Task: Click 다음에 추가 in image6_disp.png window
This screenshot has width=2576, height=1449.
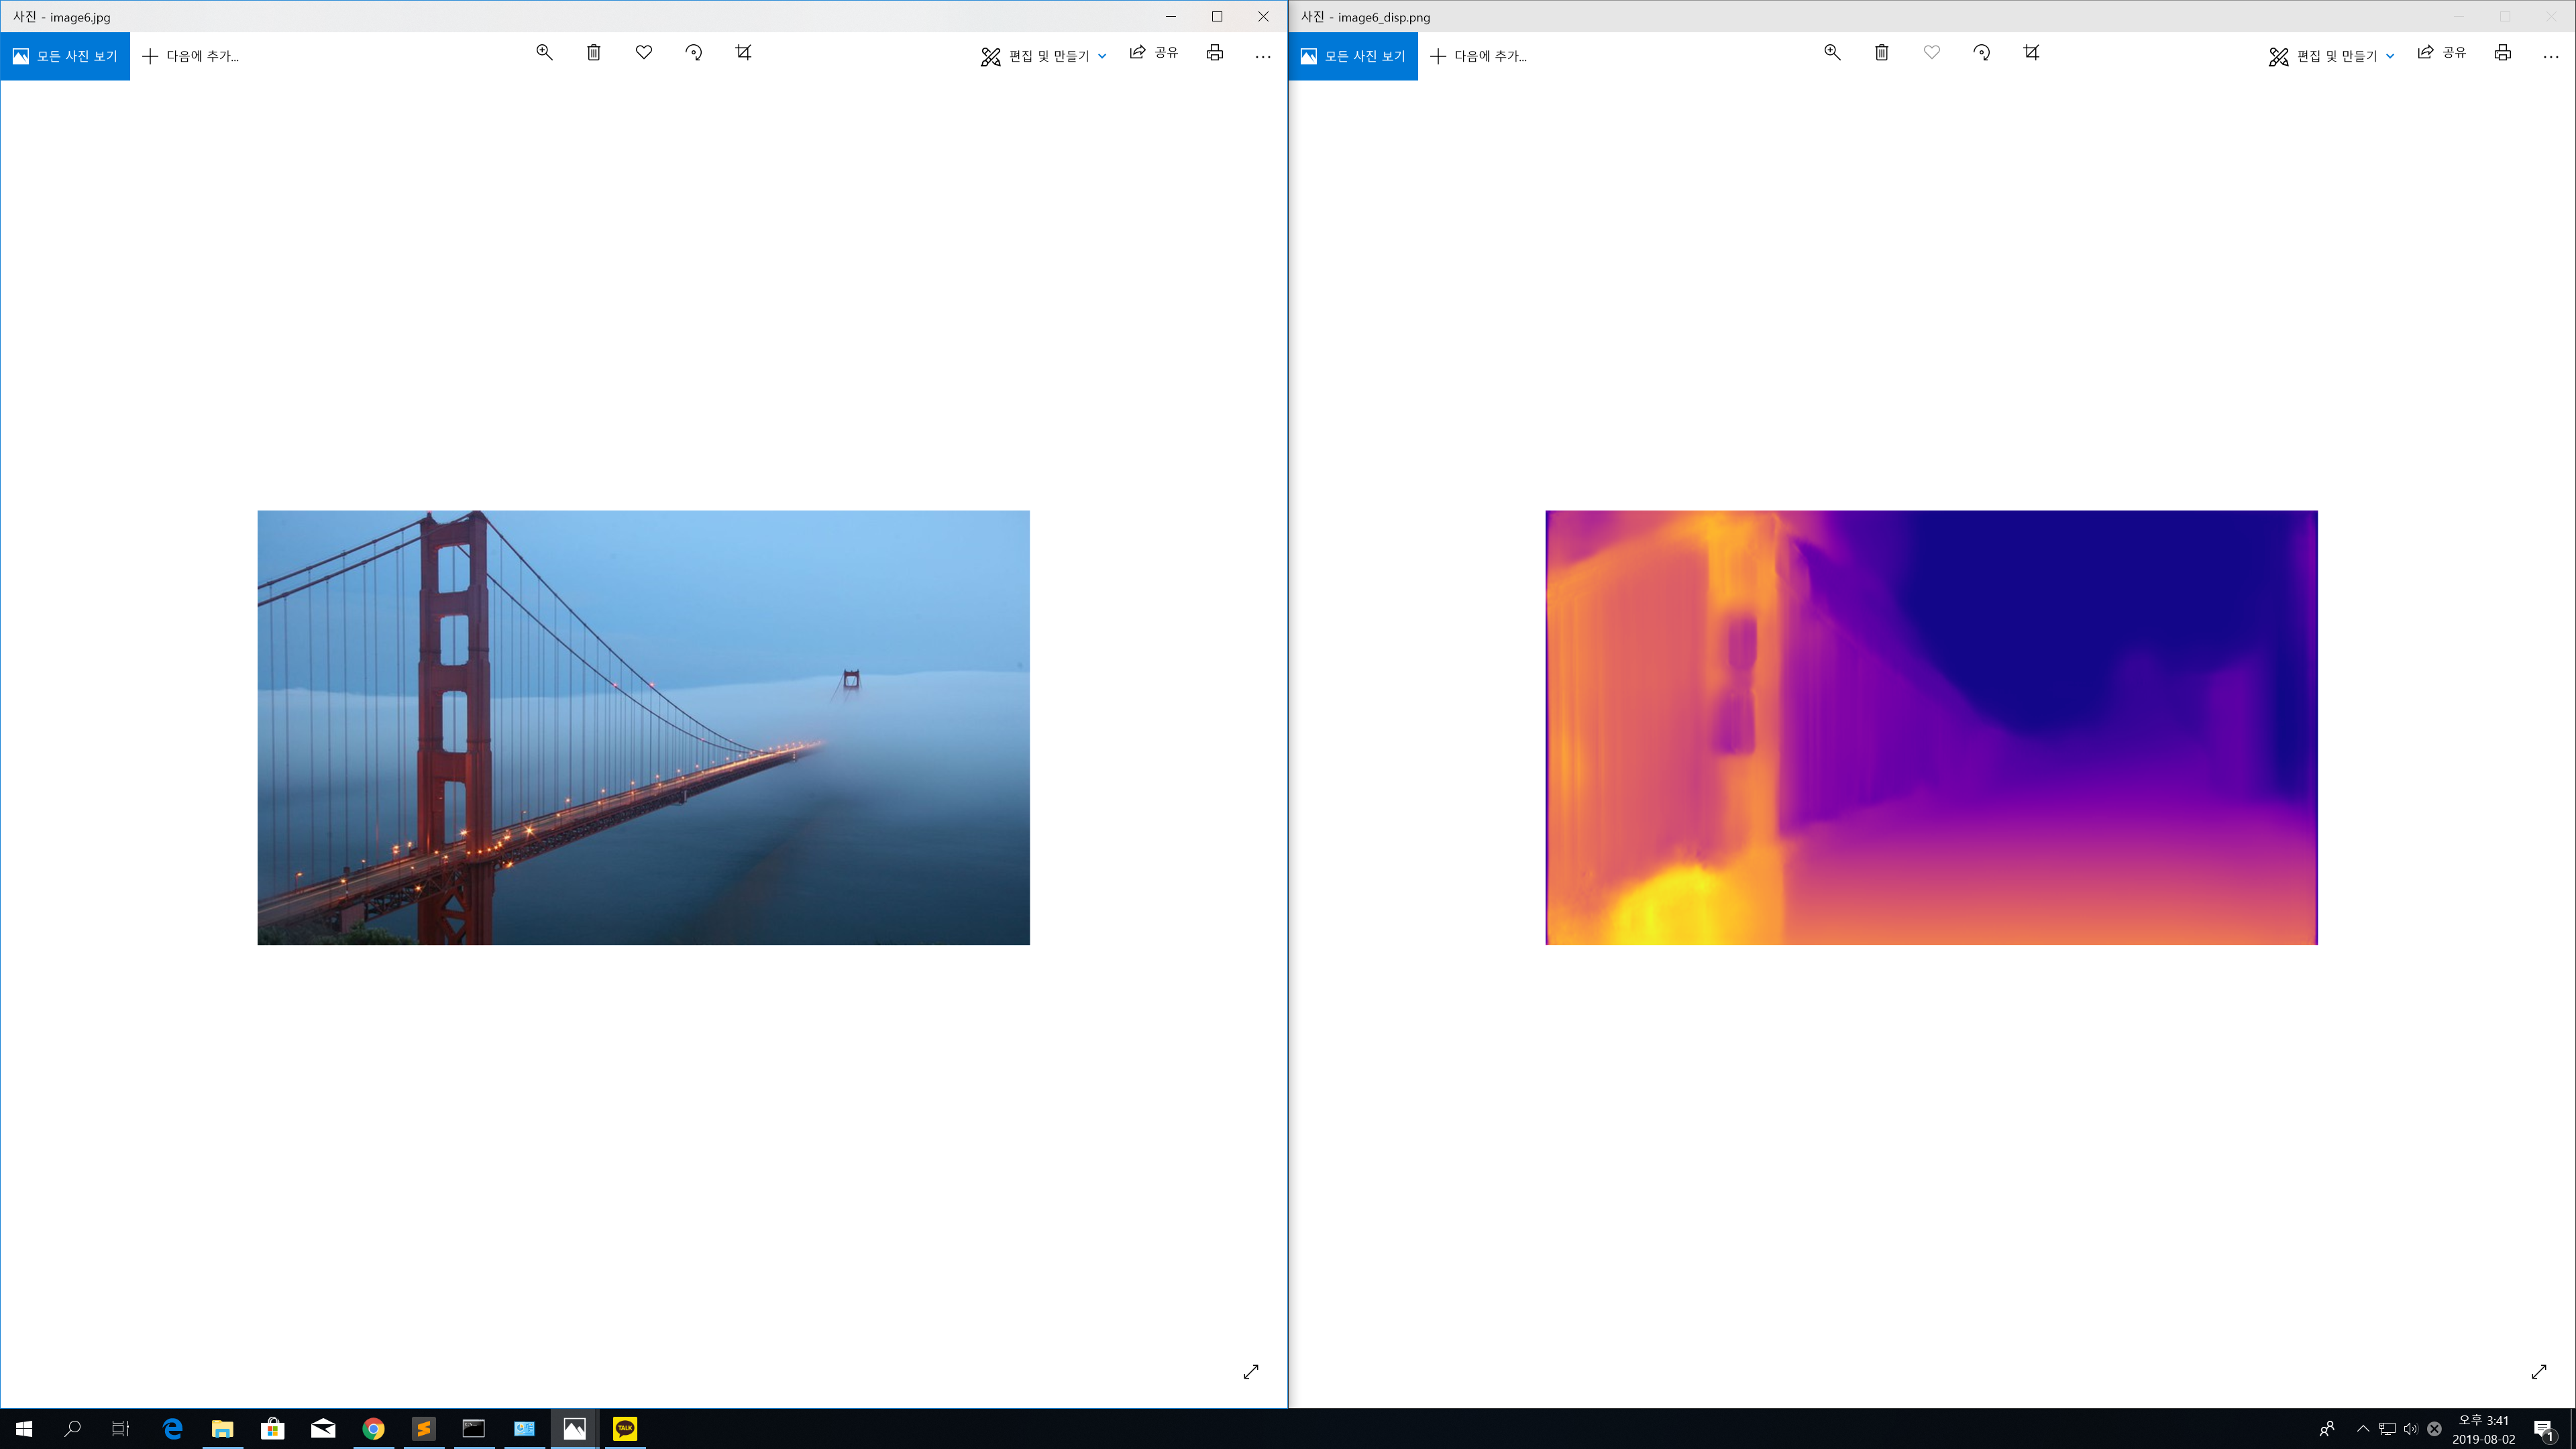Action: click(x=1479, y=56)
